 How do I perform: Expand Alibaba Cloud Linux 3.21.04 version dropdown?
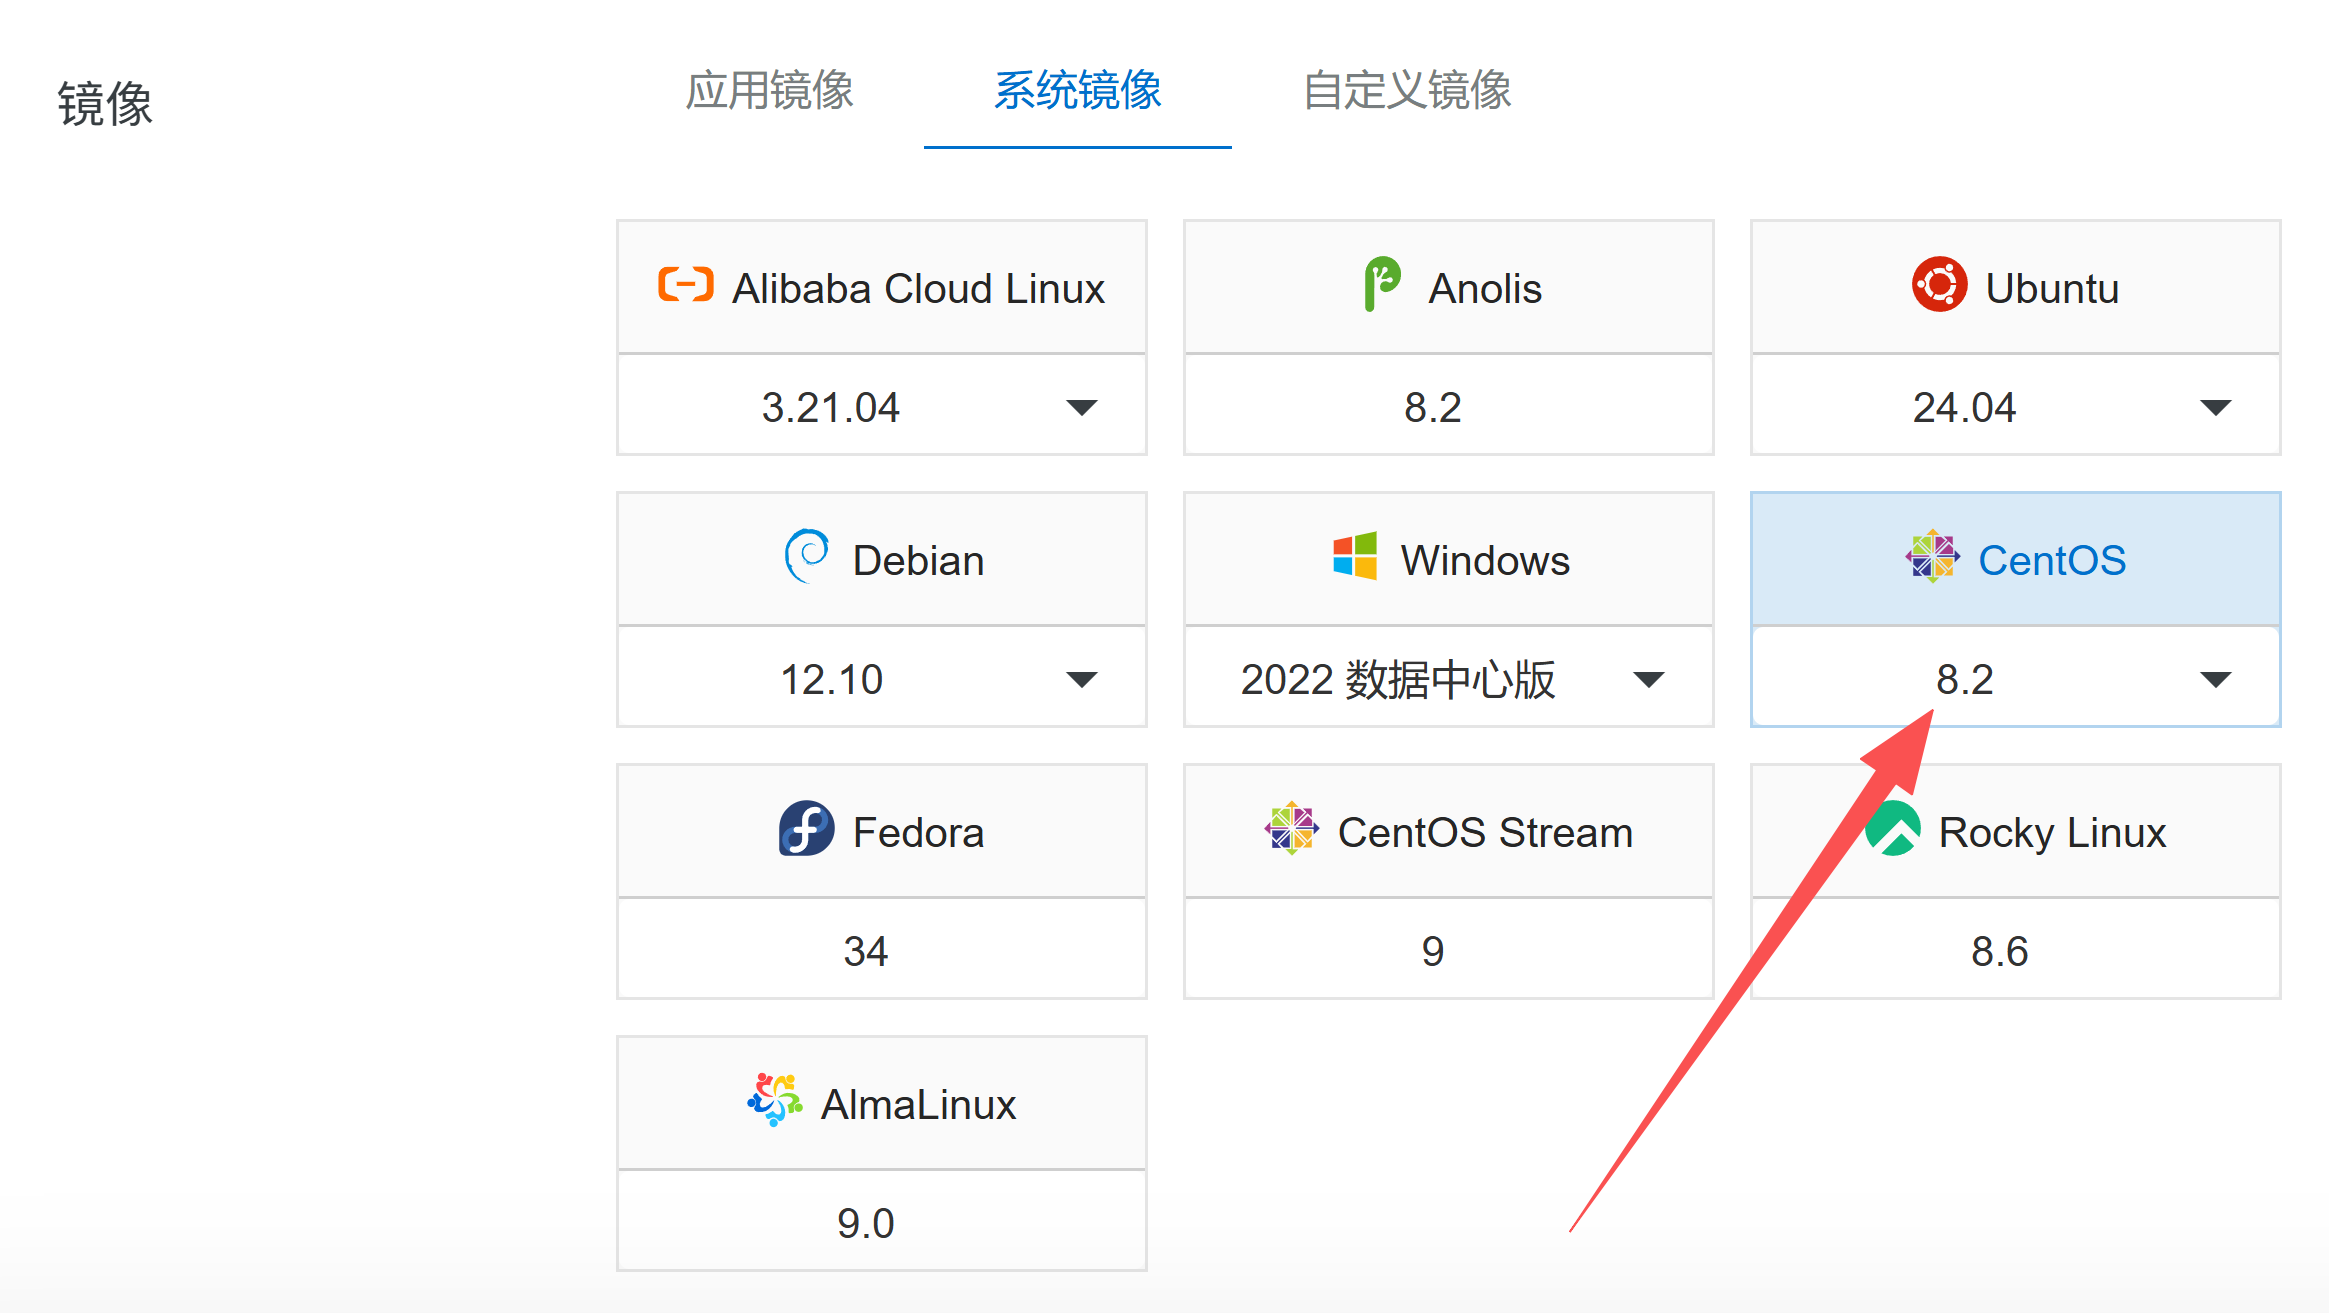pyautogui.click(x=1081, y=408)
